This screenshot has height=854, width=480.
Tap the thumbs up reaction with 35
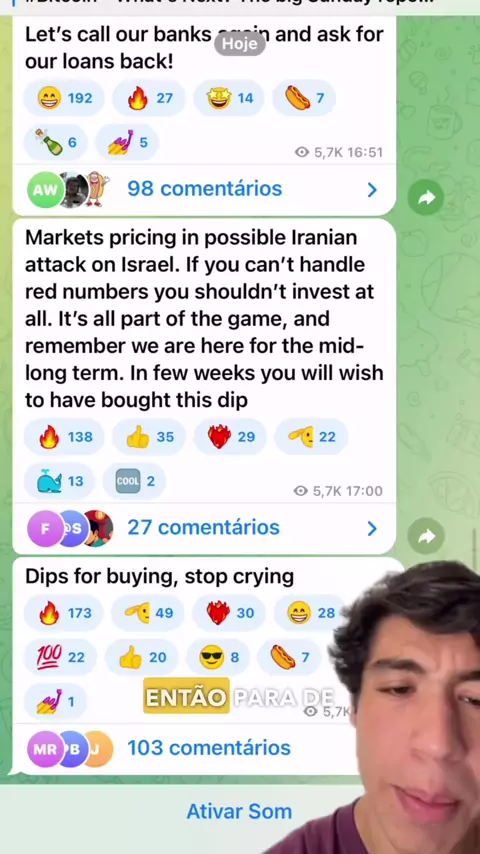(x=149, y=437)
